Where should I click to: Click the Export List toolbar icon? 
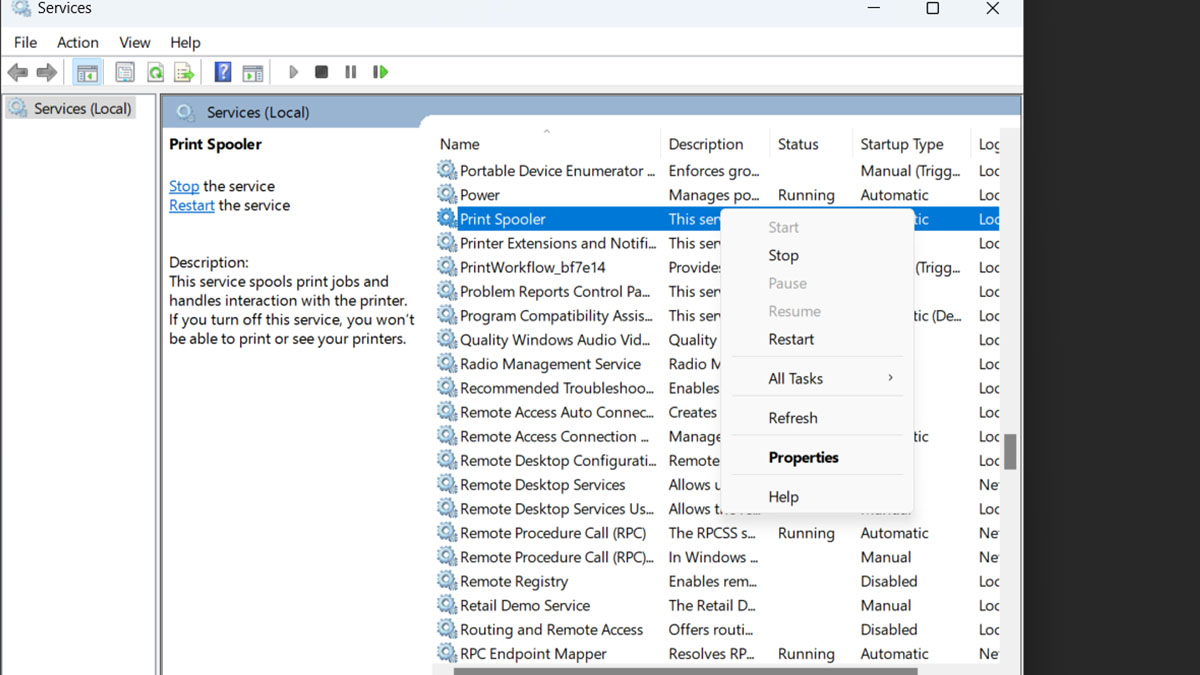(x=184, y=72)
